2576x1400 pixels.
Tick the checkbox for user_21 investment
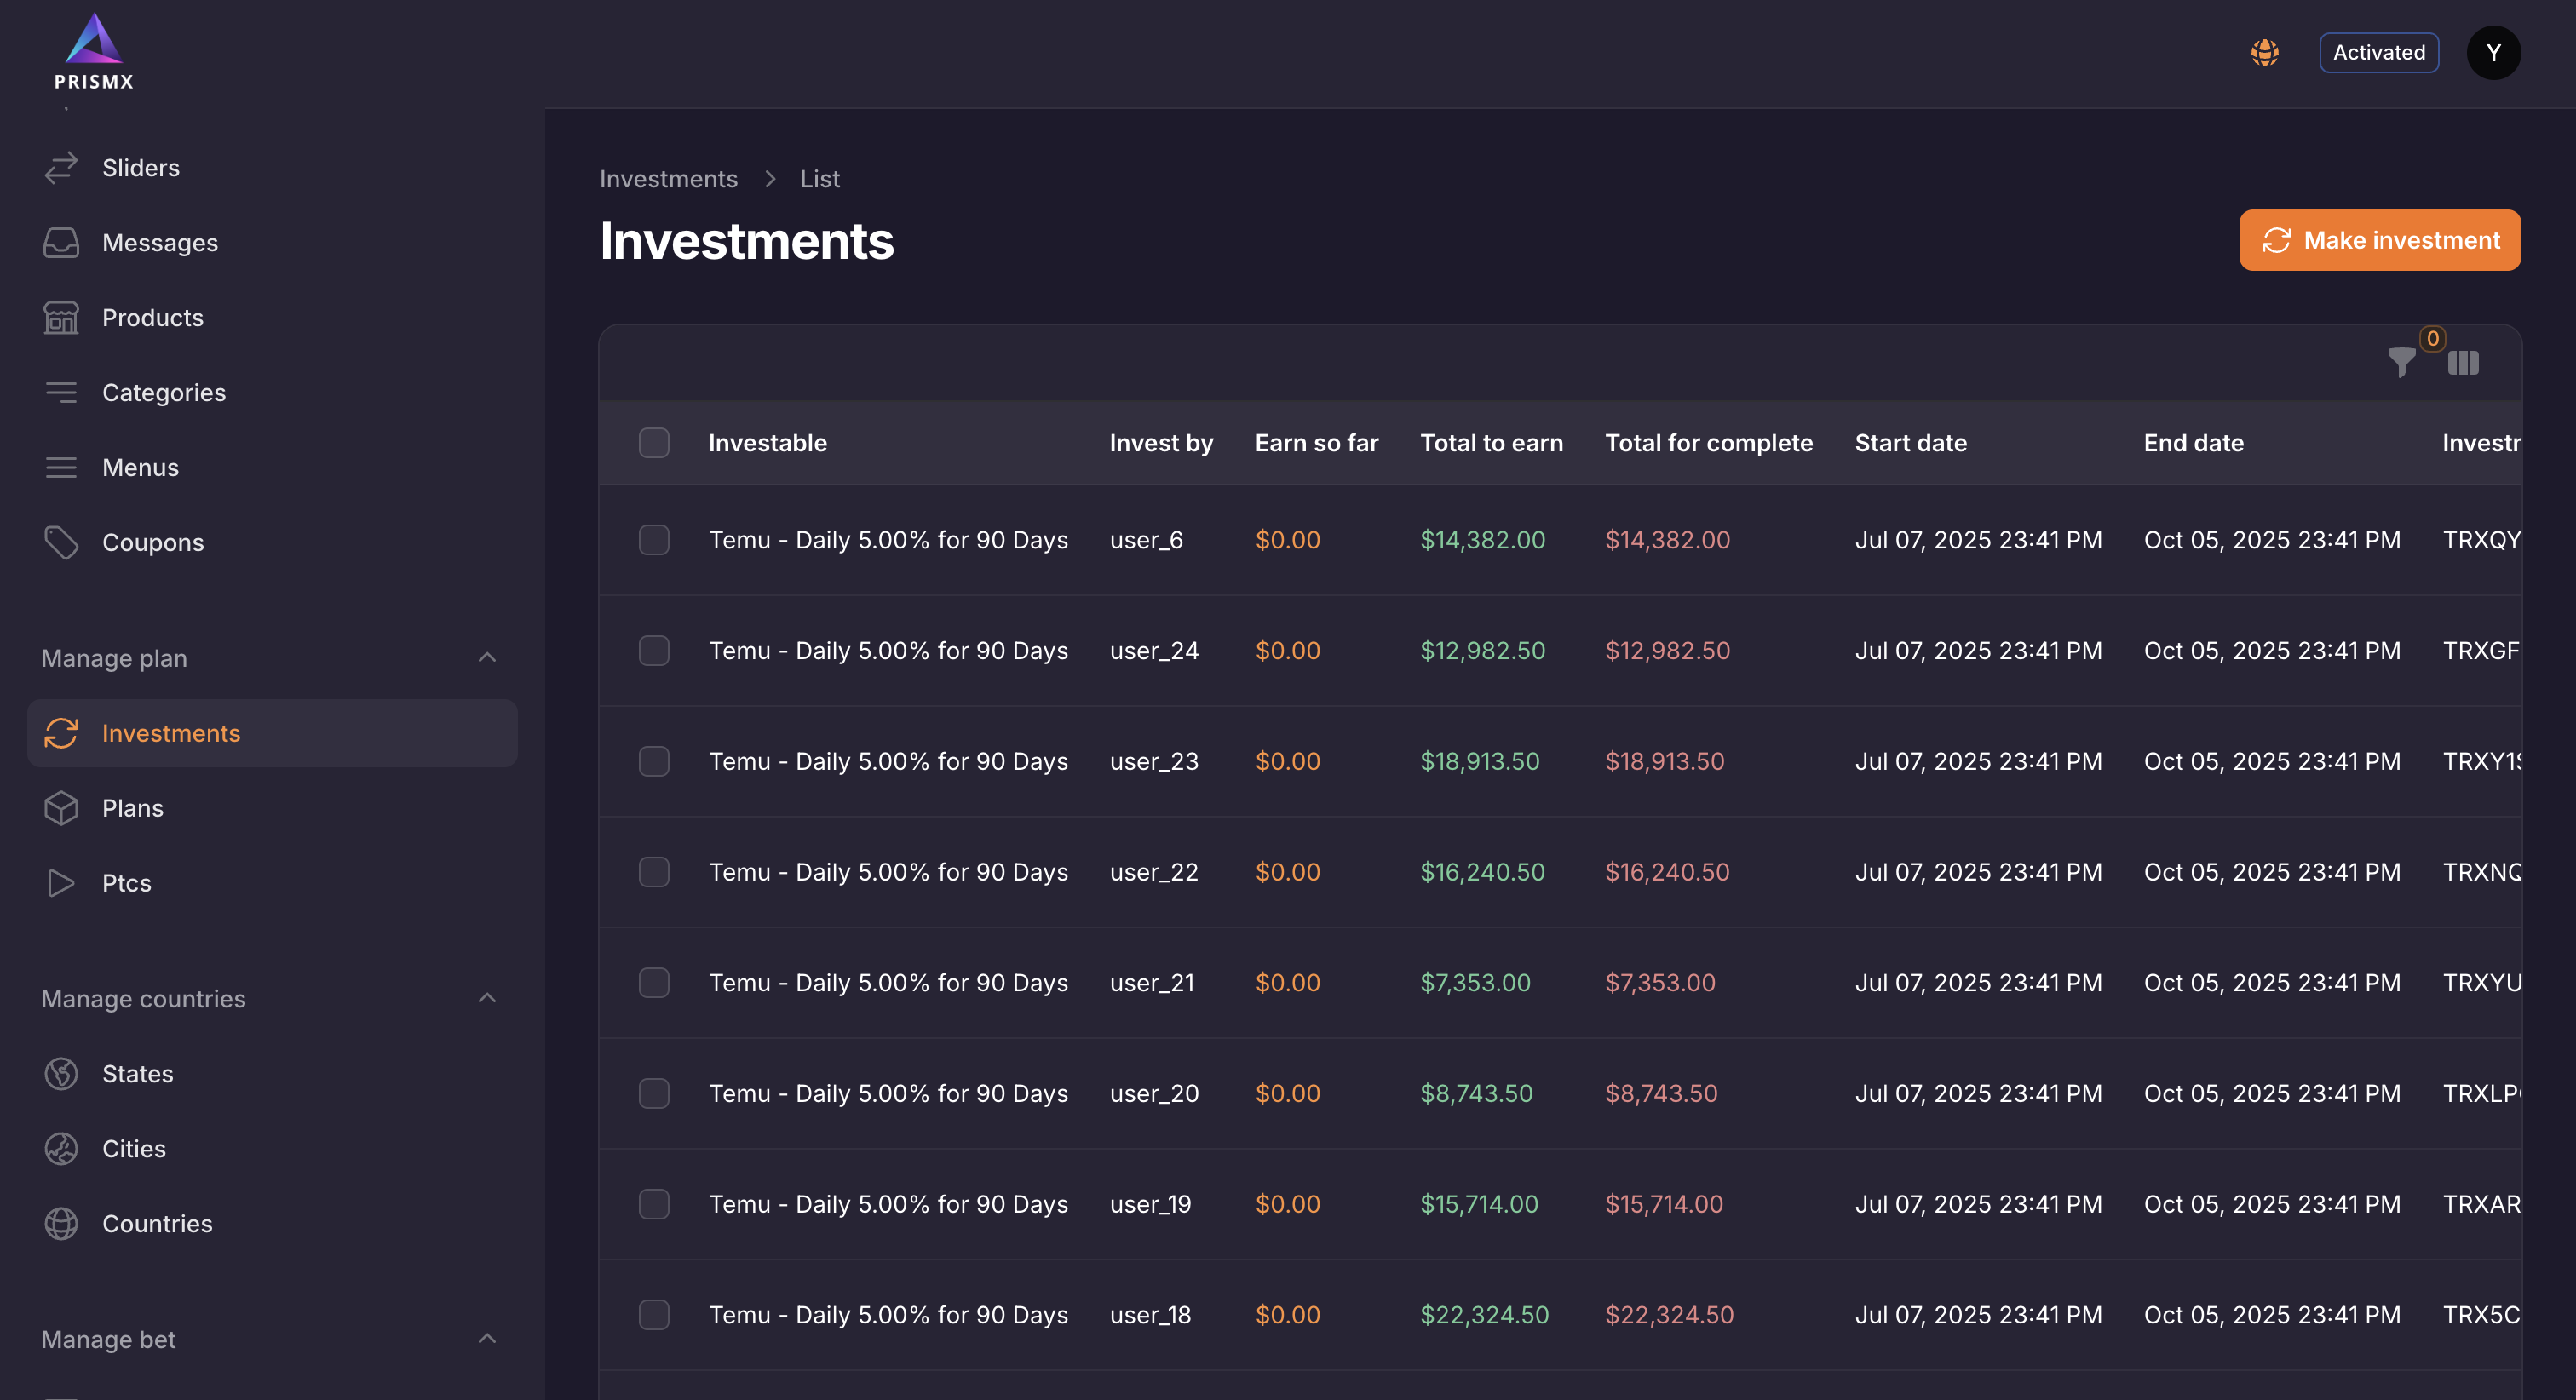coord(654,983)
